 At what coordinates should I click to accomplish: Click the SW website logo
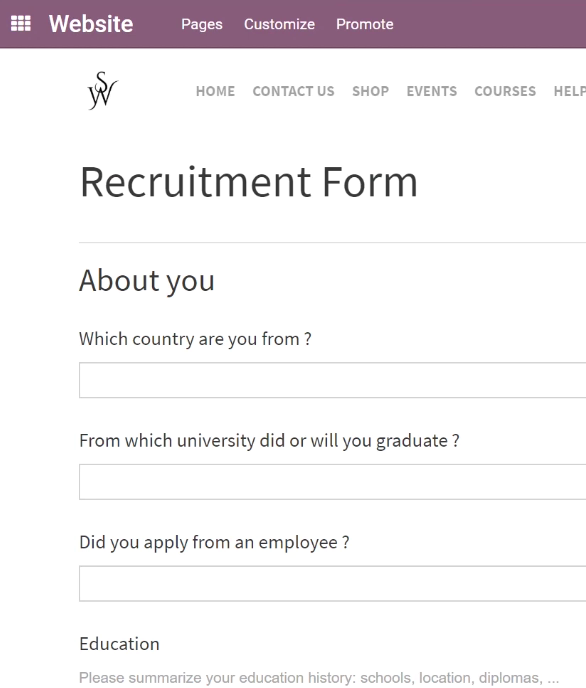point(103,90)
